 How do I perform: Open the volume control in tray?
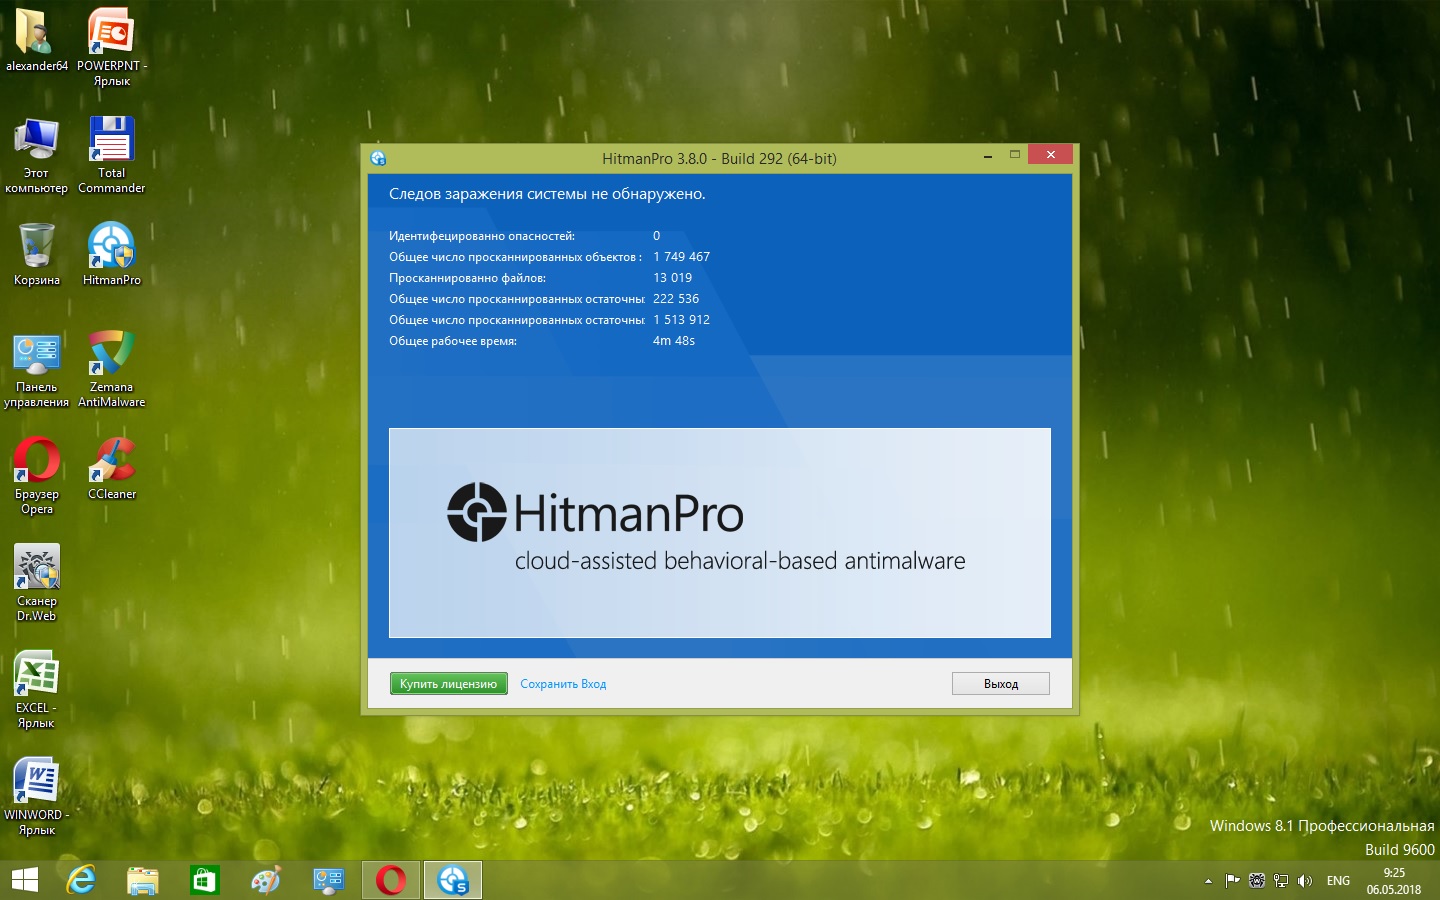[x=1304, y=881]
